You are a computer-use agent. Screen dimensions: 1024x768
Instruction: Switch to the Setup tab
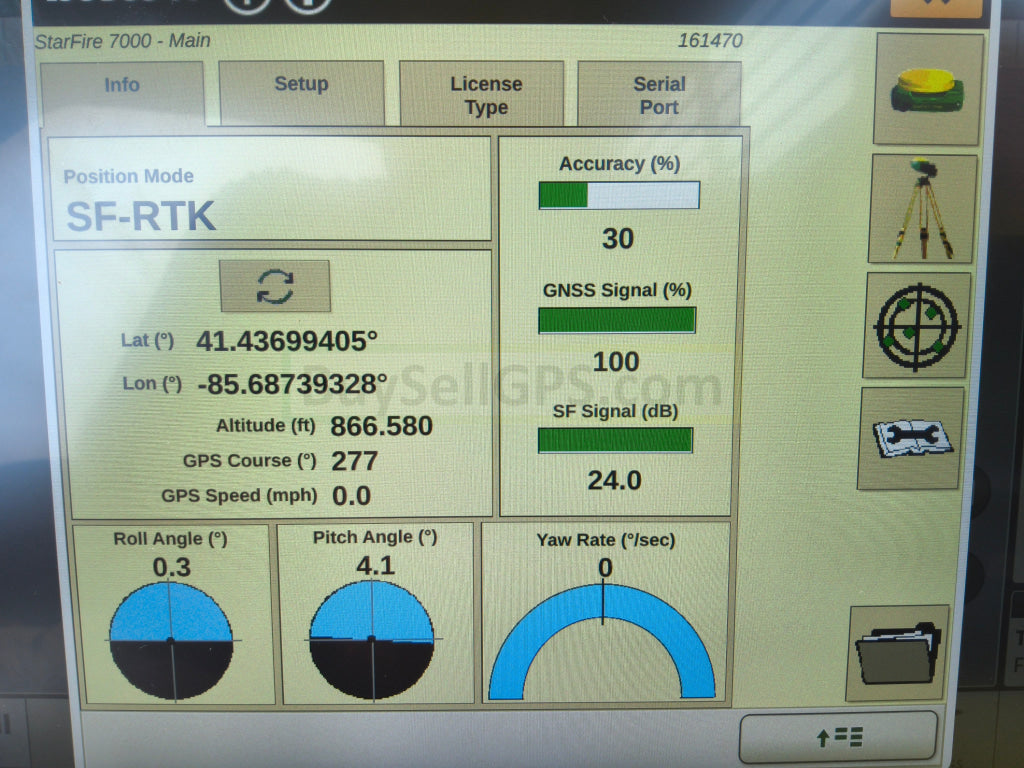click(x=301, y=92)
